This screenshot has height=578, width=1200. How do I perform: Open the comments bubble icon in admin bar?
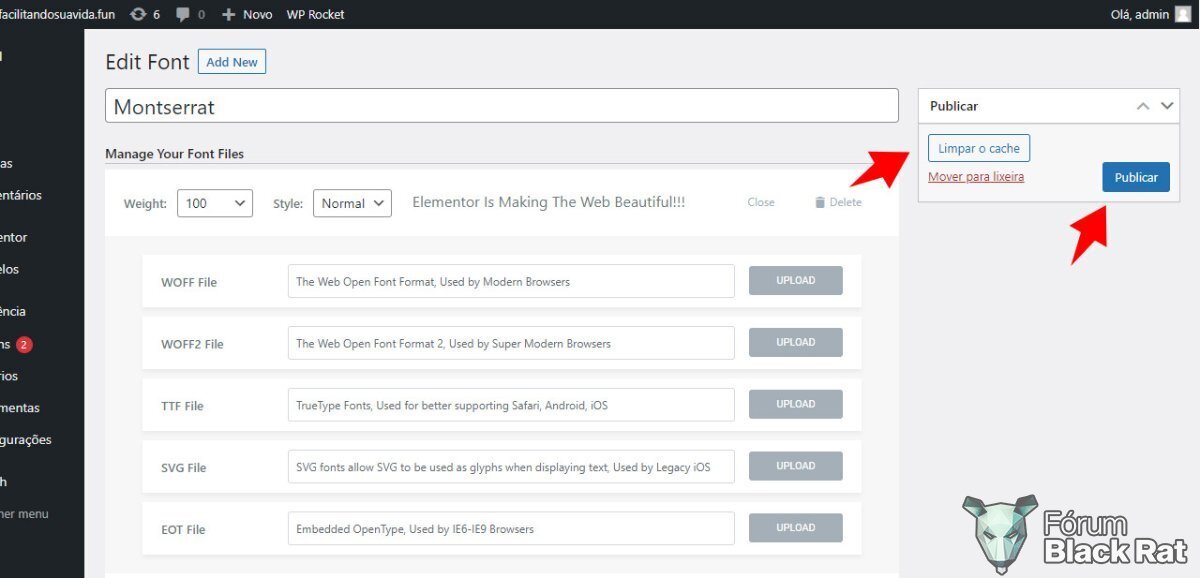click(183, 14)
